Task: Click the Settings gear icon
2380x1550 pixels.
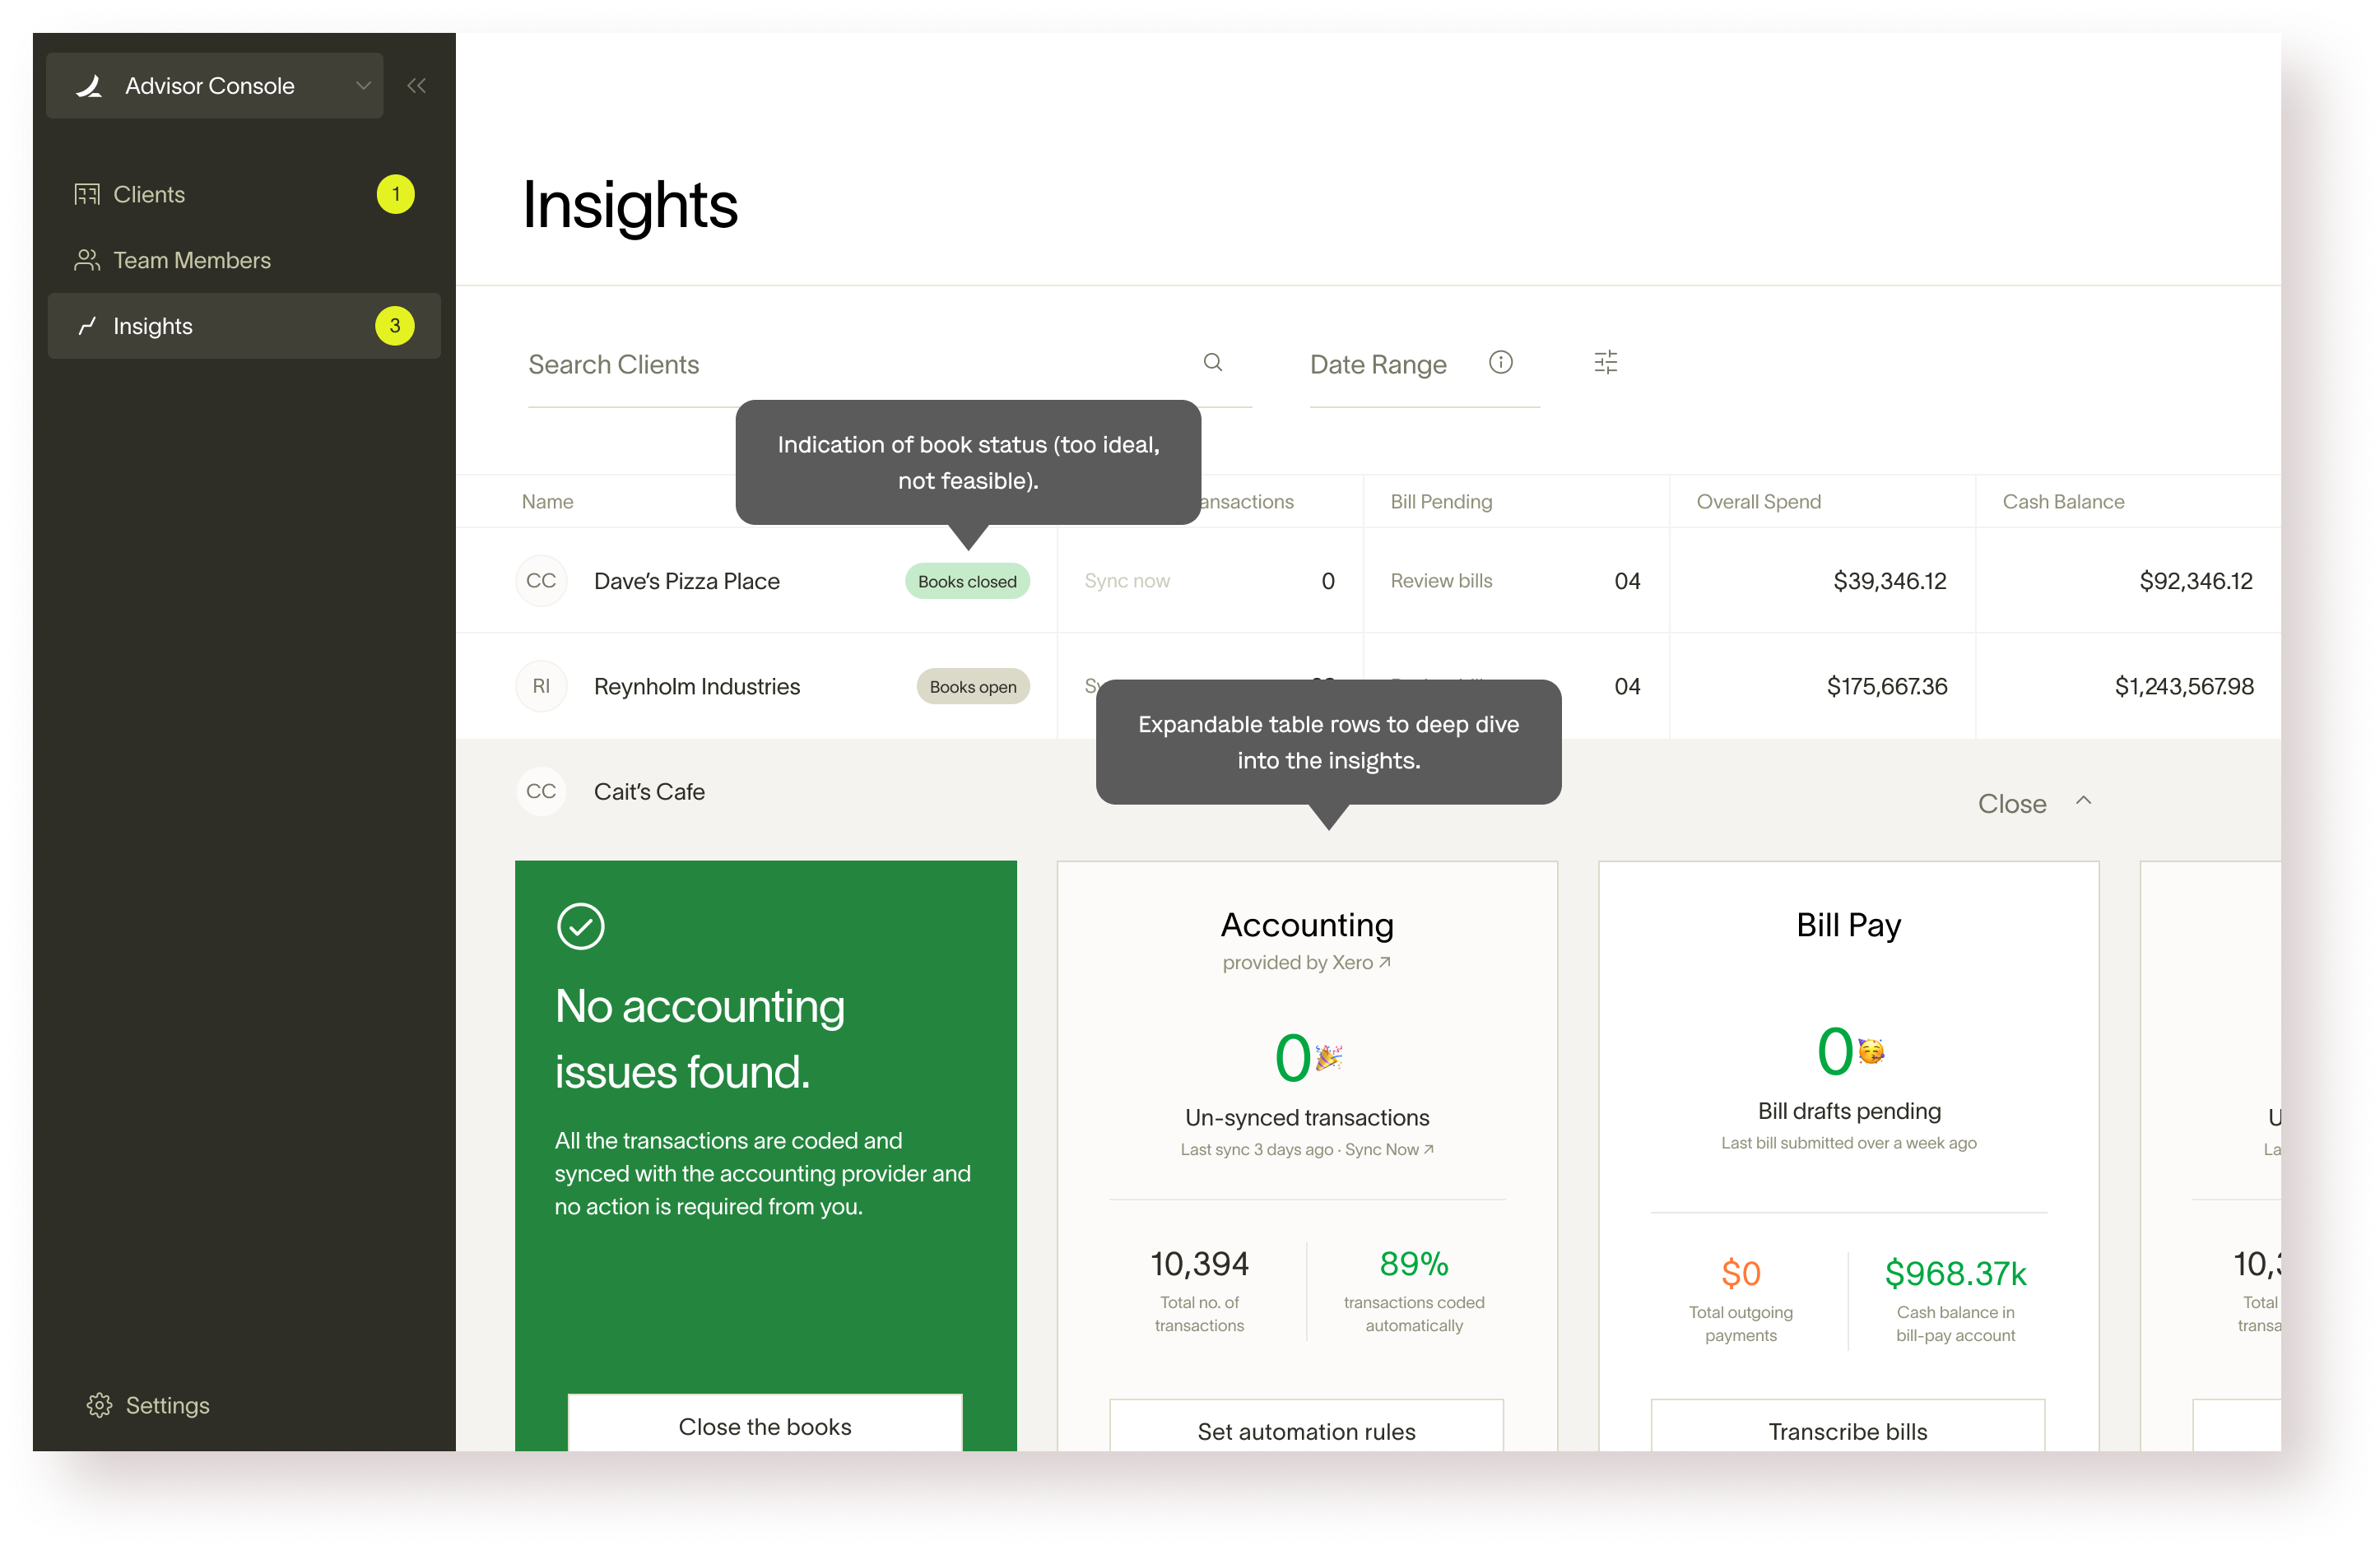Action: [x=99, y=1405]
